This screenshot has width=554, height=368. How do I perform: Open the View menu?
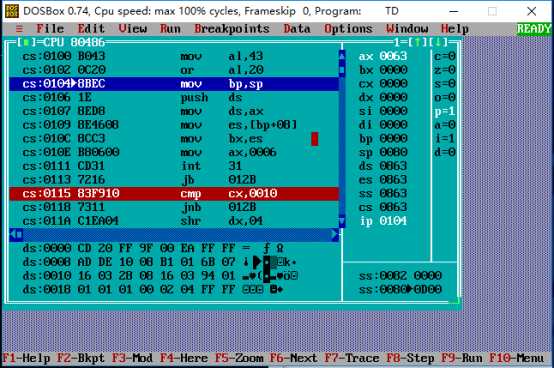[132, 29]
